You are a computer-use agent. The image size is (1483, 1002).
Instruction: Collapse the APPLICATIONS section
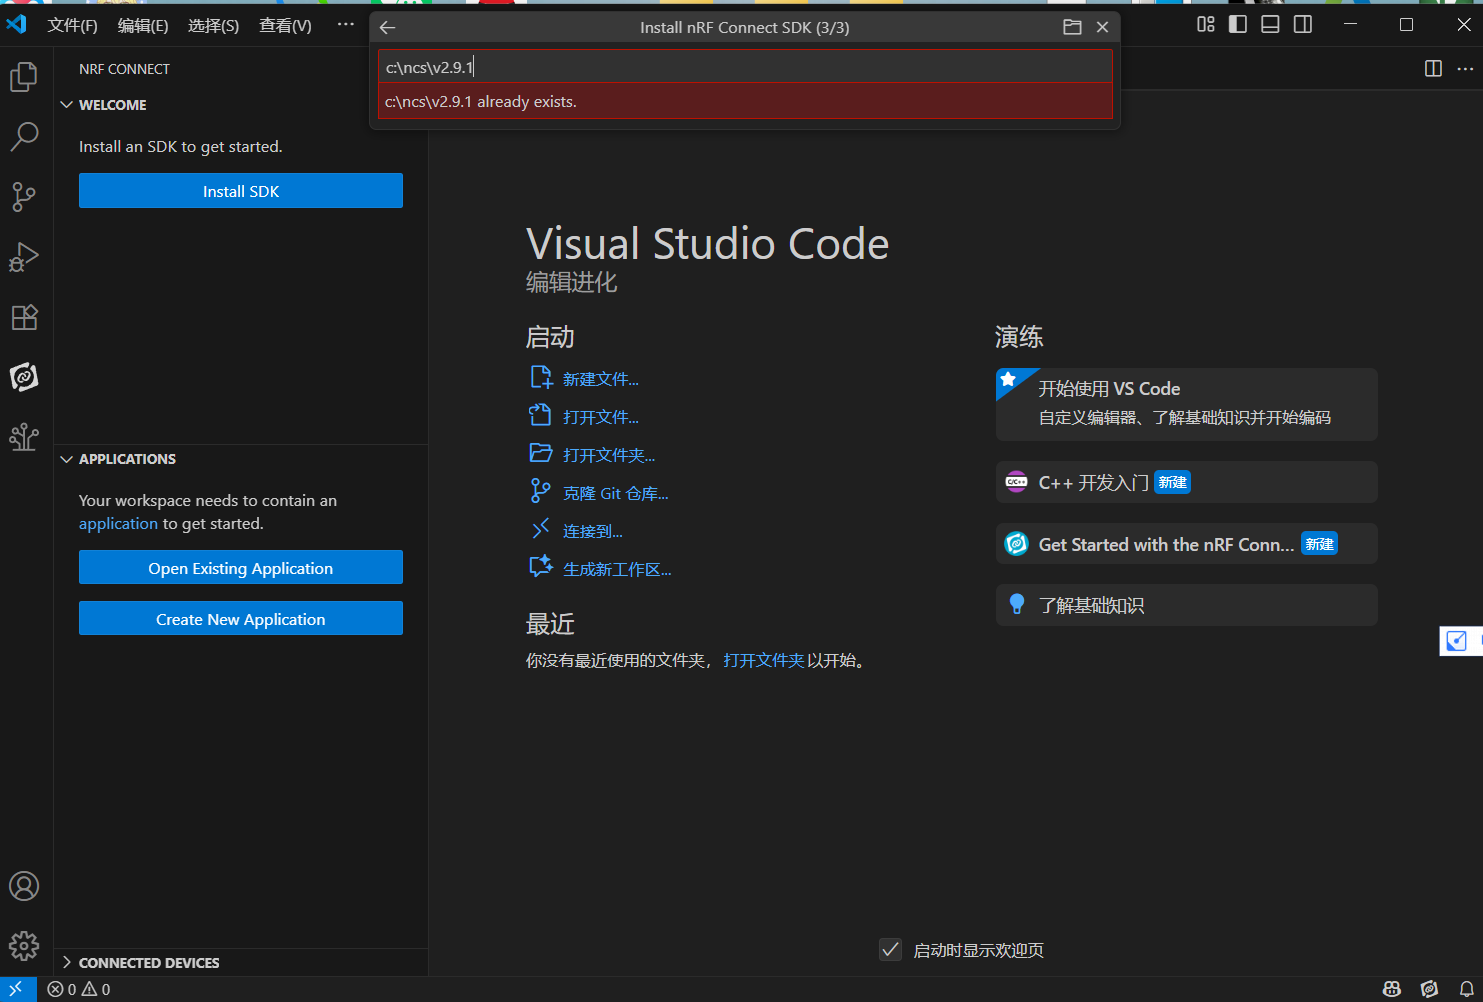pyautogui.click(x=67, y=459)
